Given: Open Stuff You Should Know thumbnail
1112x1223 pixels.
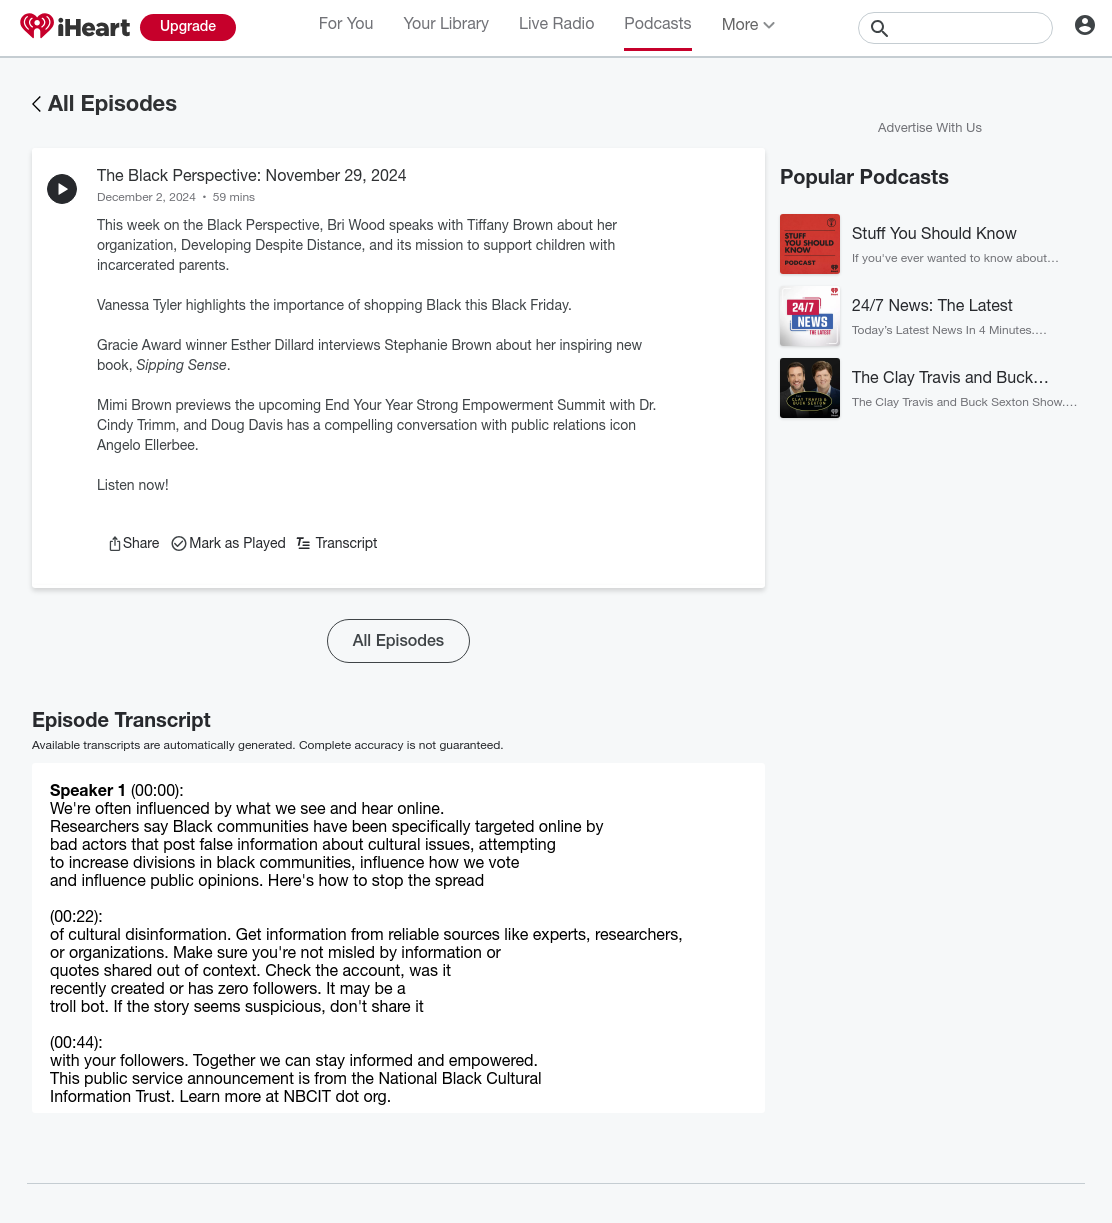Looking at the screenshot, I should click(810, 244).
